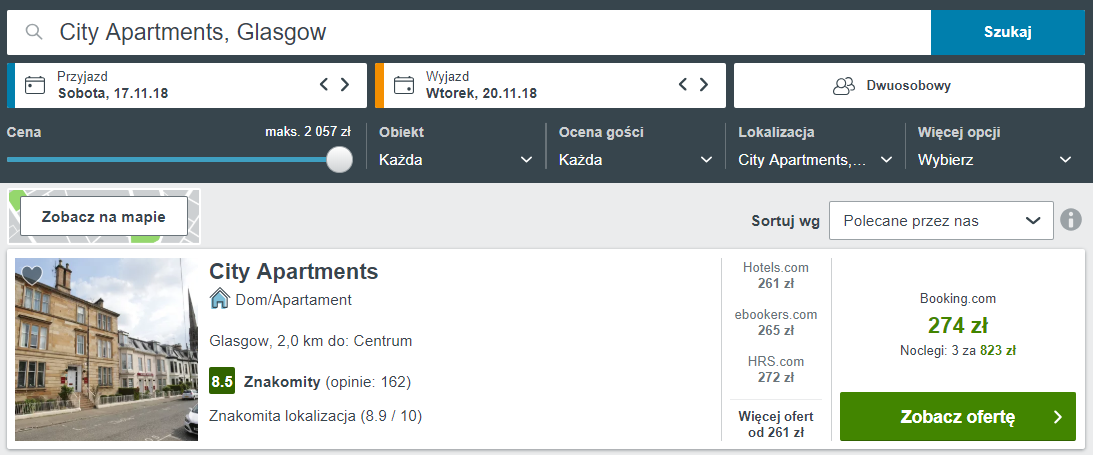This screenshot has height=455, width=1093.
Task: Open the Lokalizacja filter dropdown
Action: click(814, 159)
